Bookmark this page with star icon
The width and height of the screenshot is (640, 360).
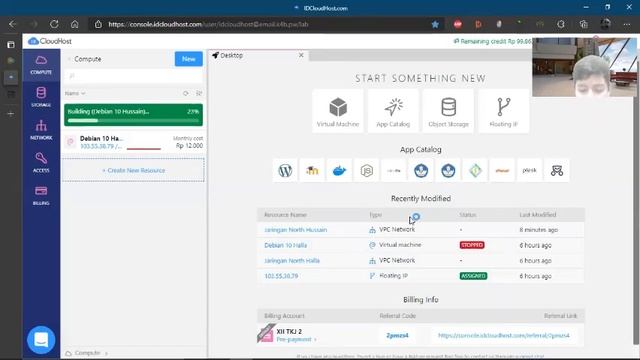pos(435,24)
